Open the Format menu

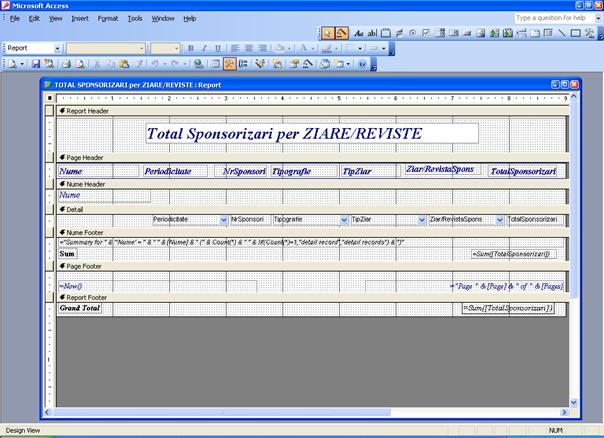tap(107, 18)
